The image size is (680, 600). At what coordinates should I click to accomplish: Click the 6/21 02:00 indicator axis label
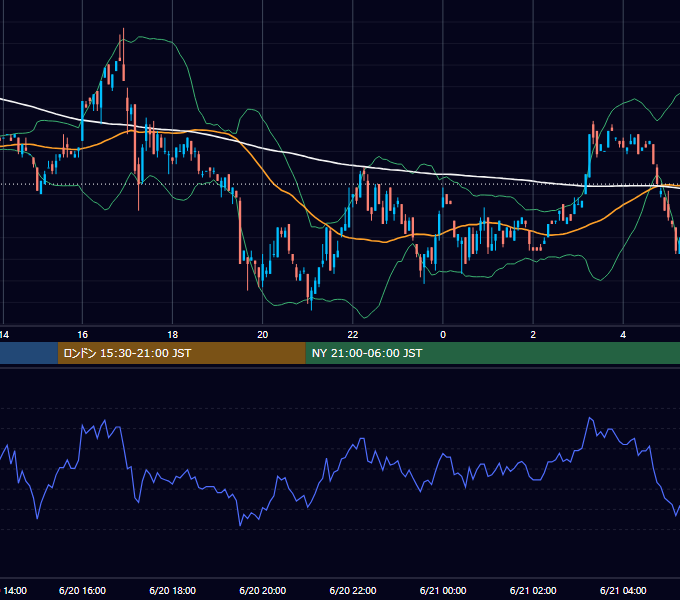coord(533,590)
